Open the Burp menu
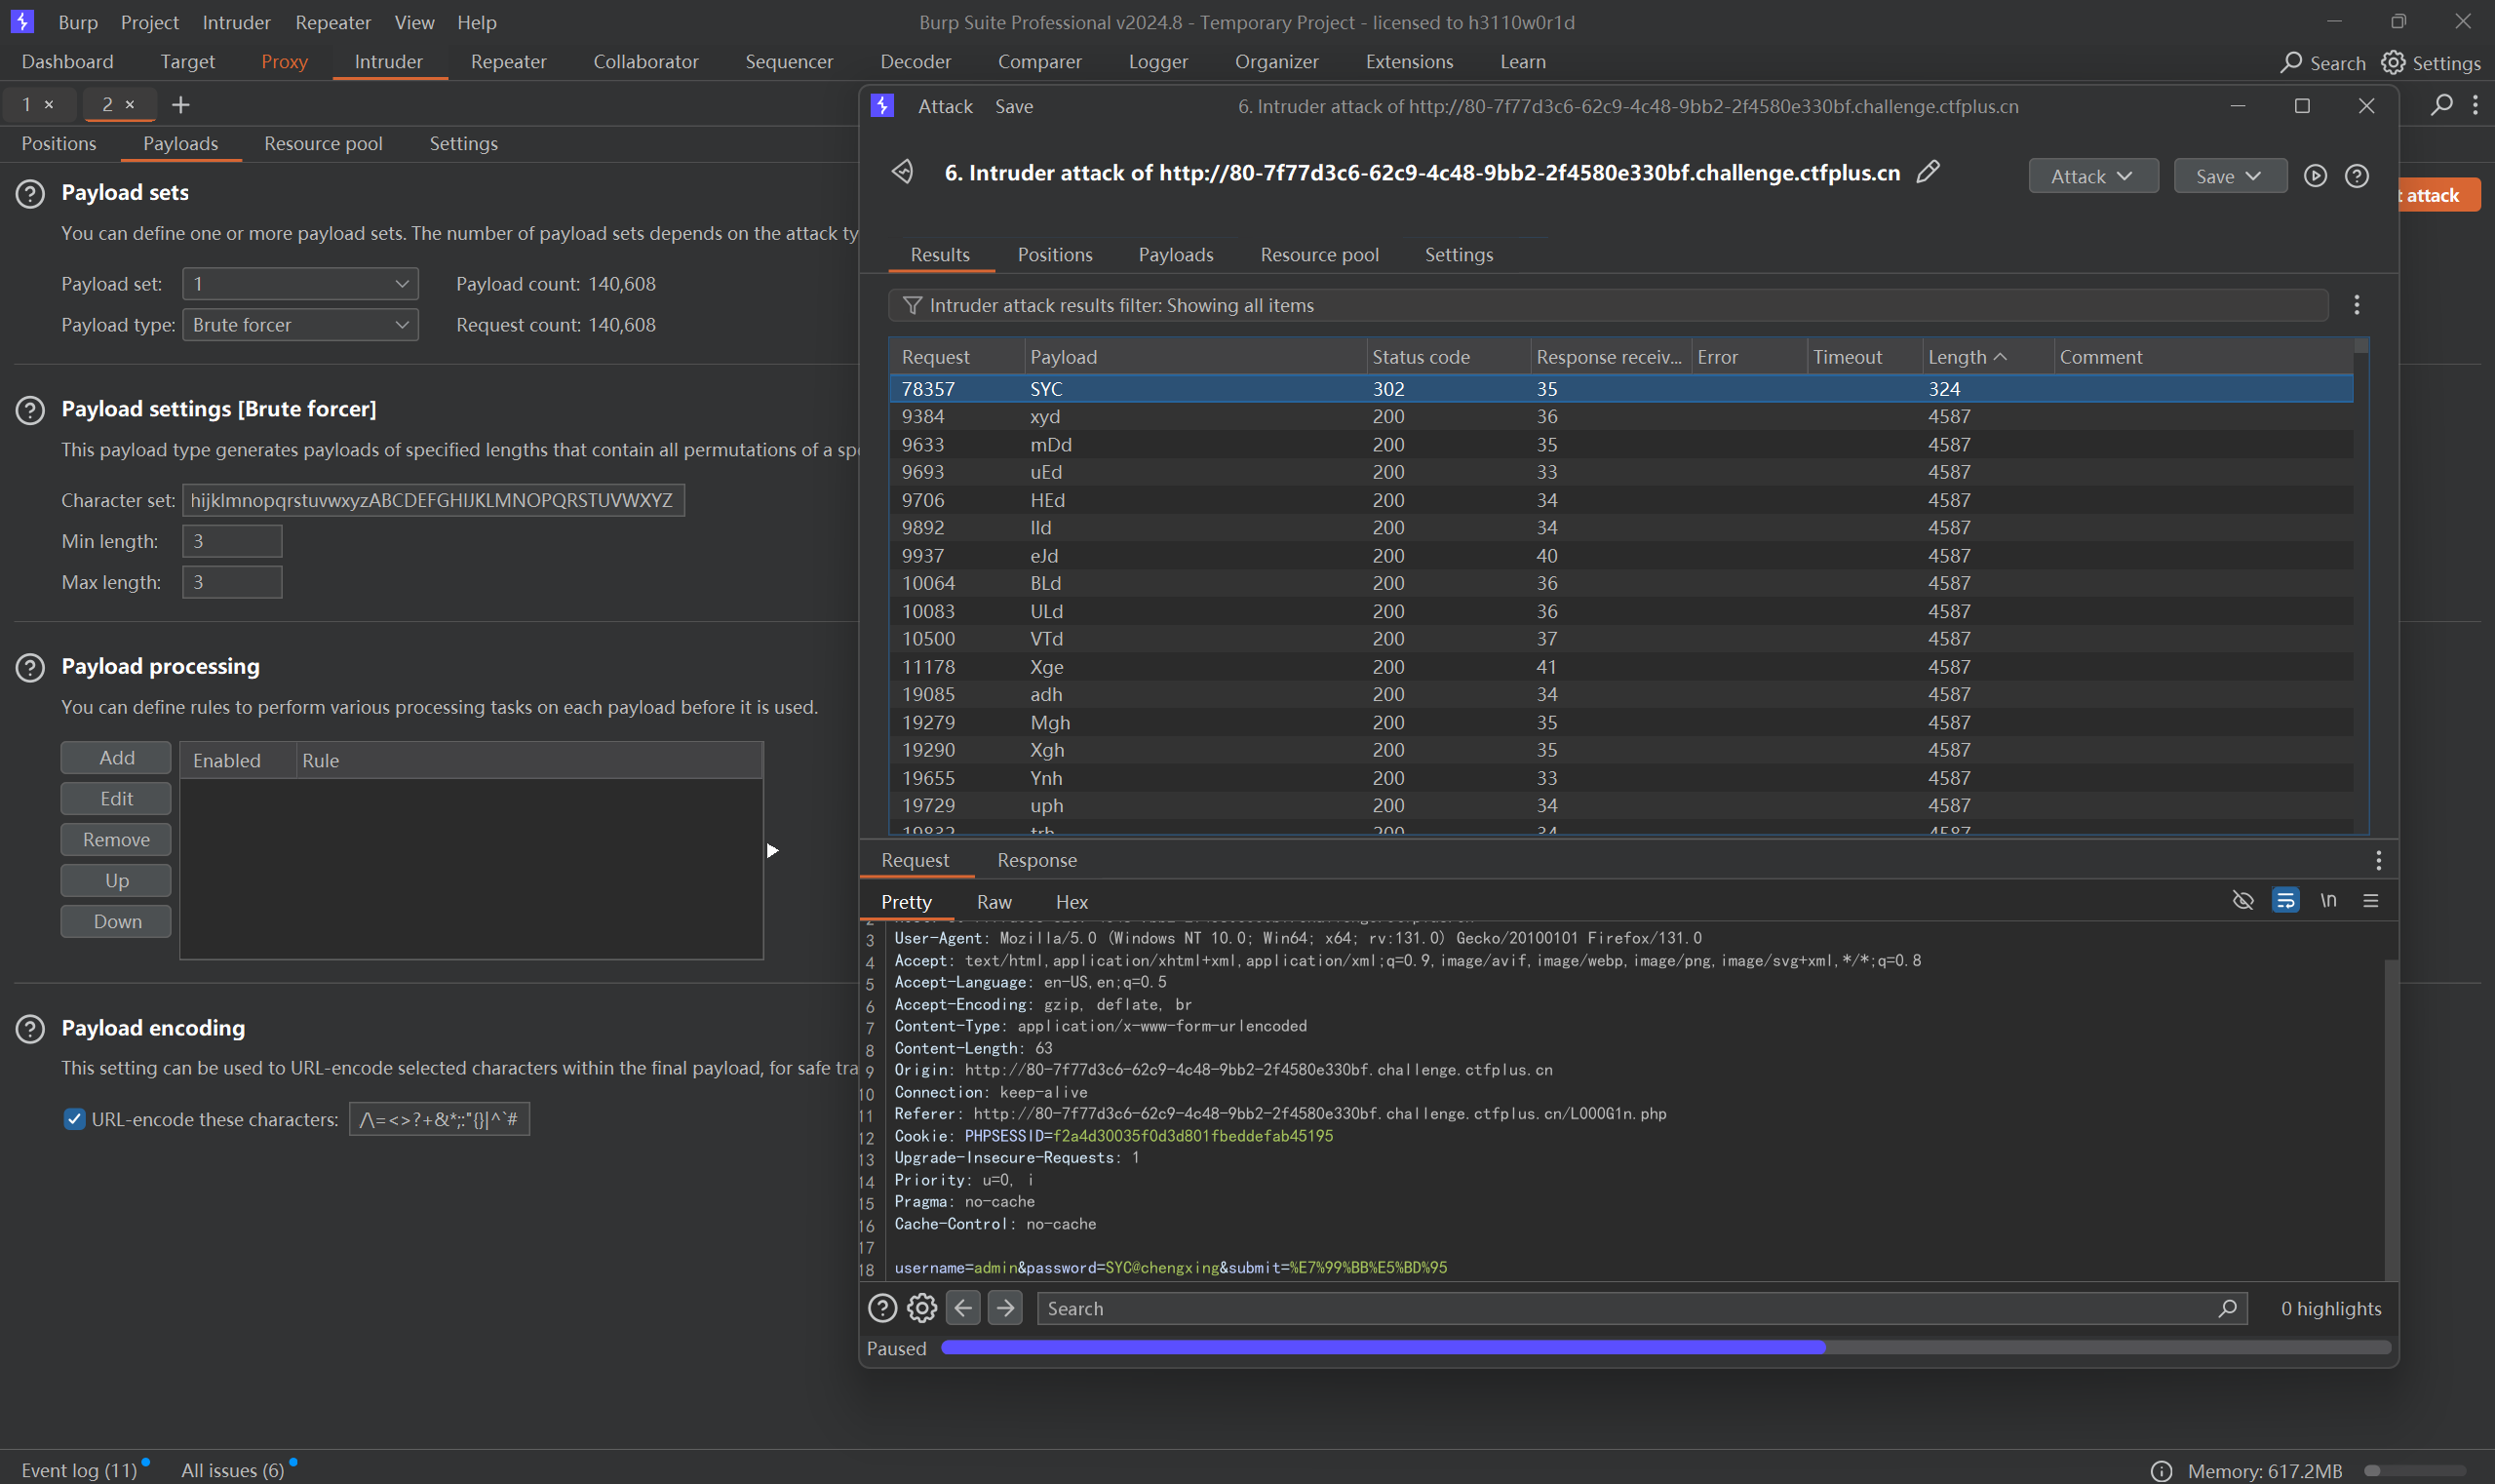 click(78, 22)
